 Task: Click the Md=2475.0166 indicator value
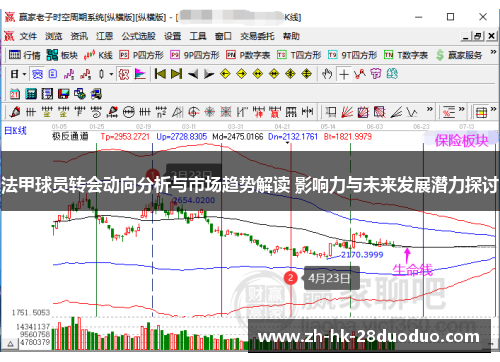[238, 136]
